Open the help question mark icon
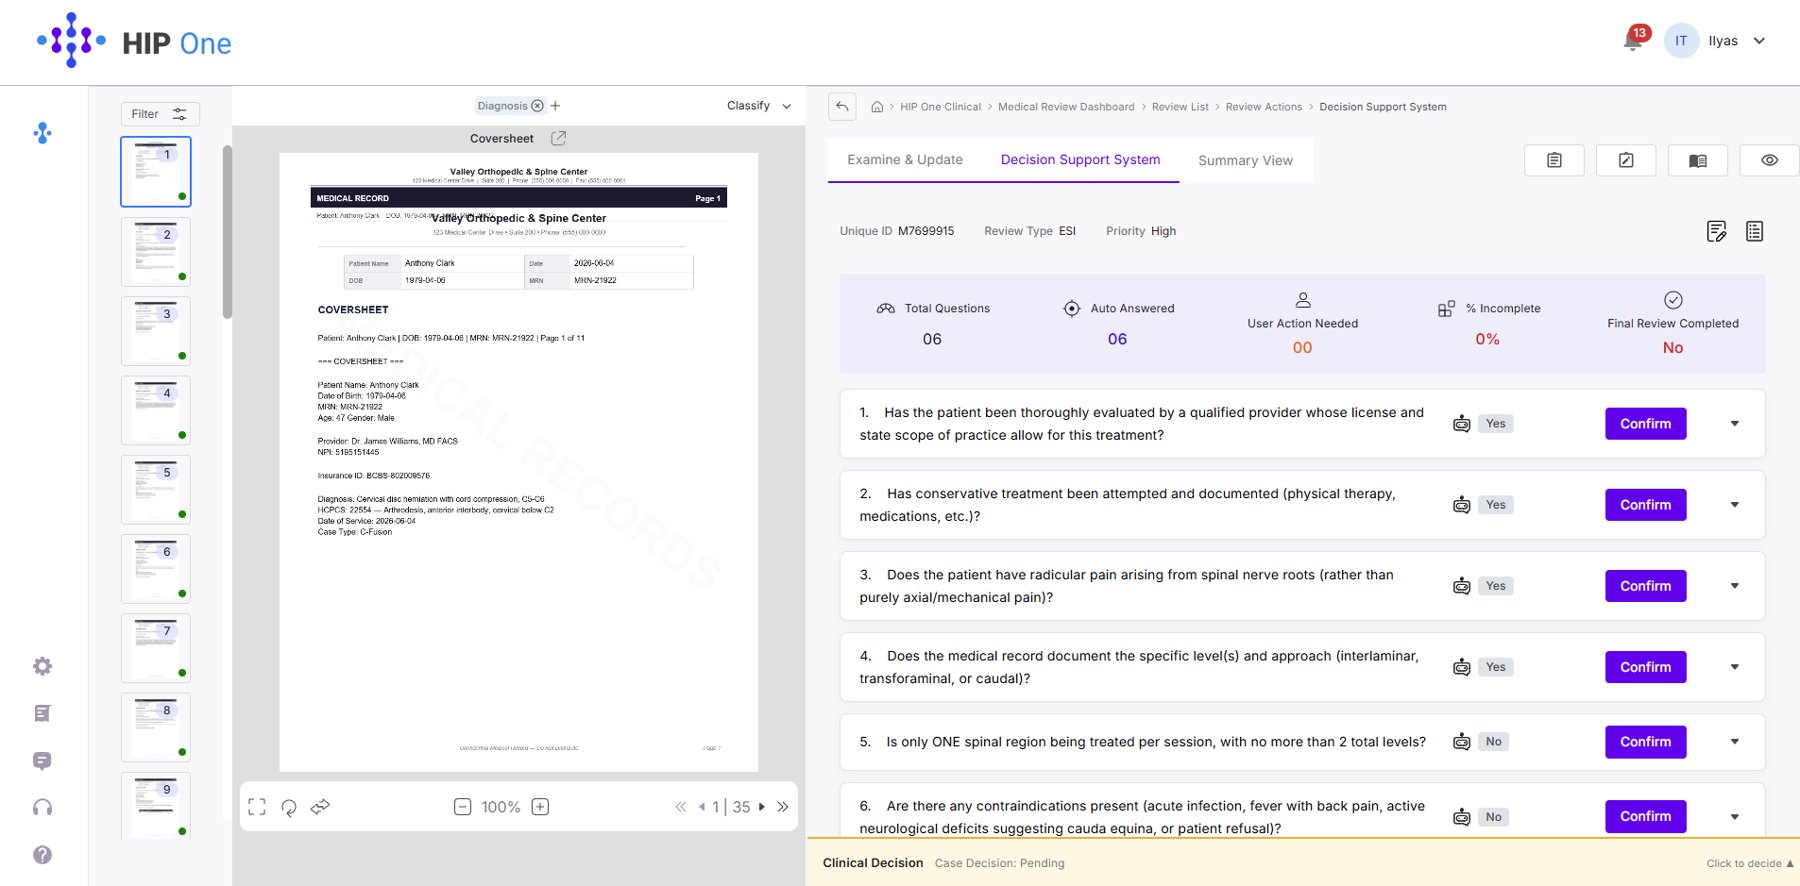 click(x=42, y=855)
